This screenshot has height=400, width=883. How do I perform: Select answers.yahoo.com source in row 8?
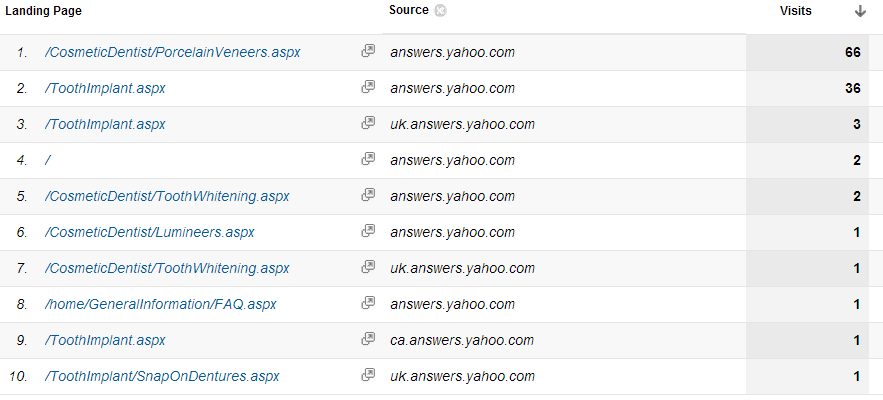point(452,305)
